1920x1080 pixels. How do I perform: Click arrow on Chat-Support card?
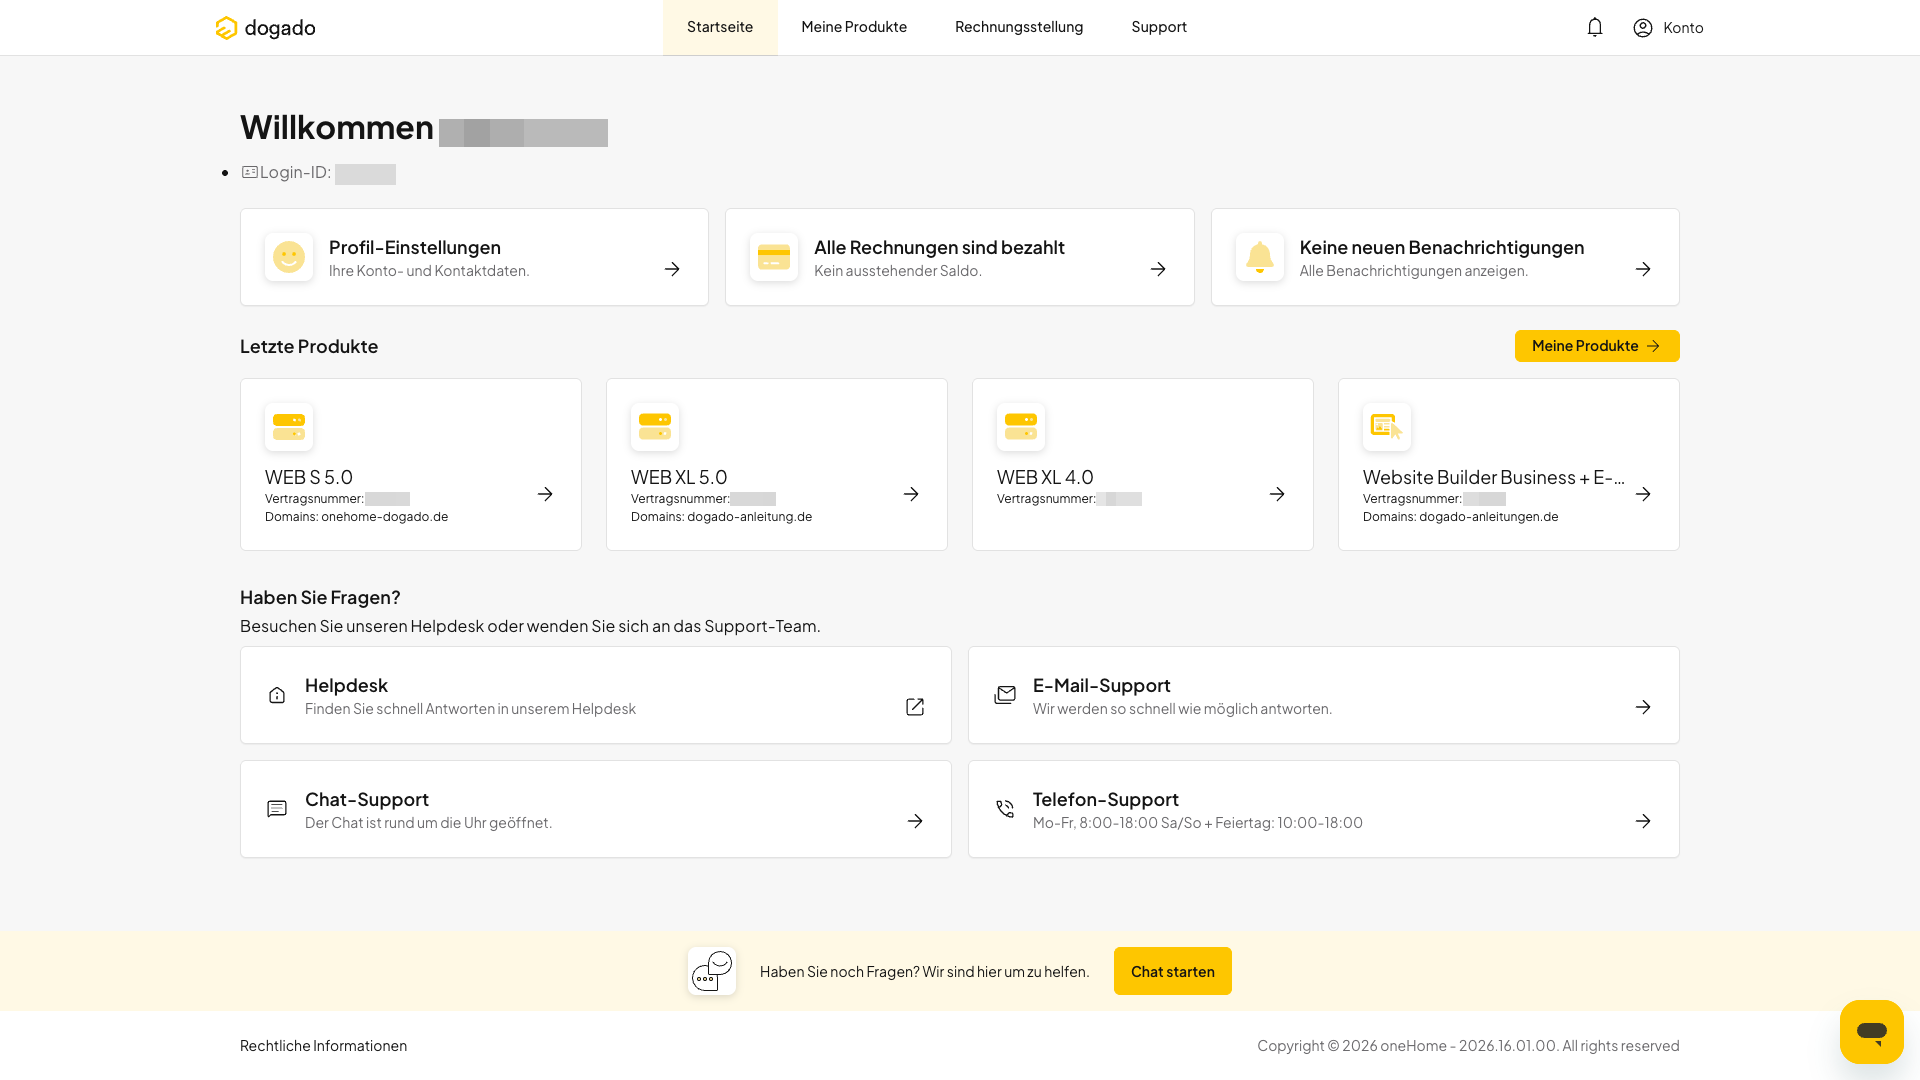pos(915,821)
